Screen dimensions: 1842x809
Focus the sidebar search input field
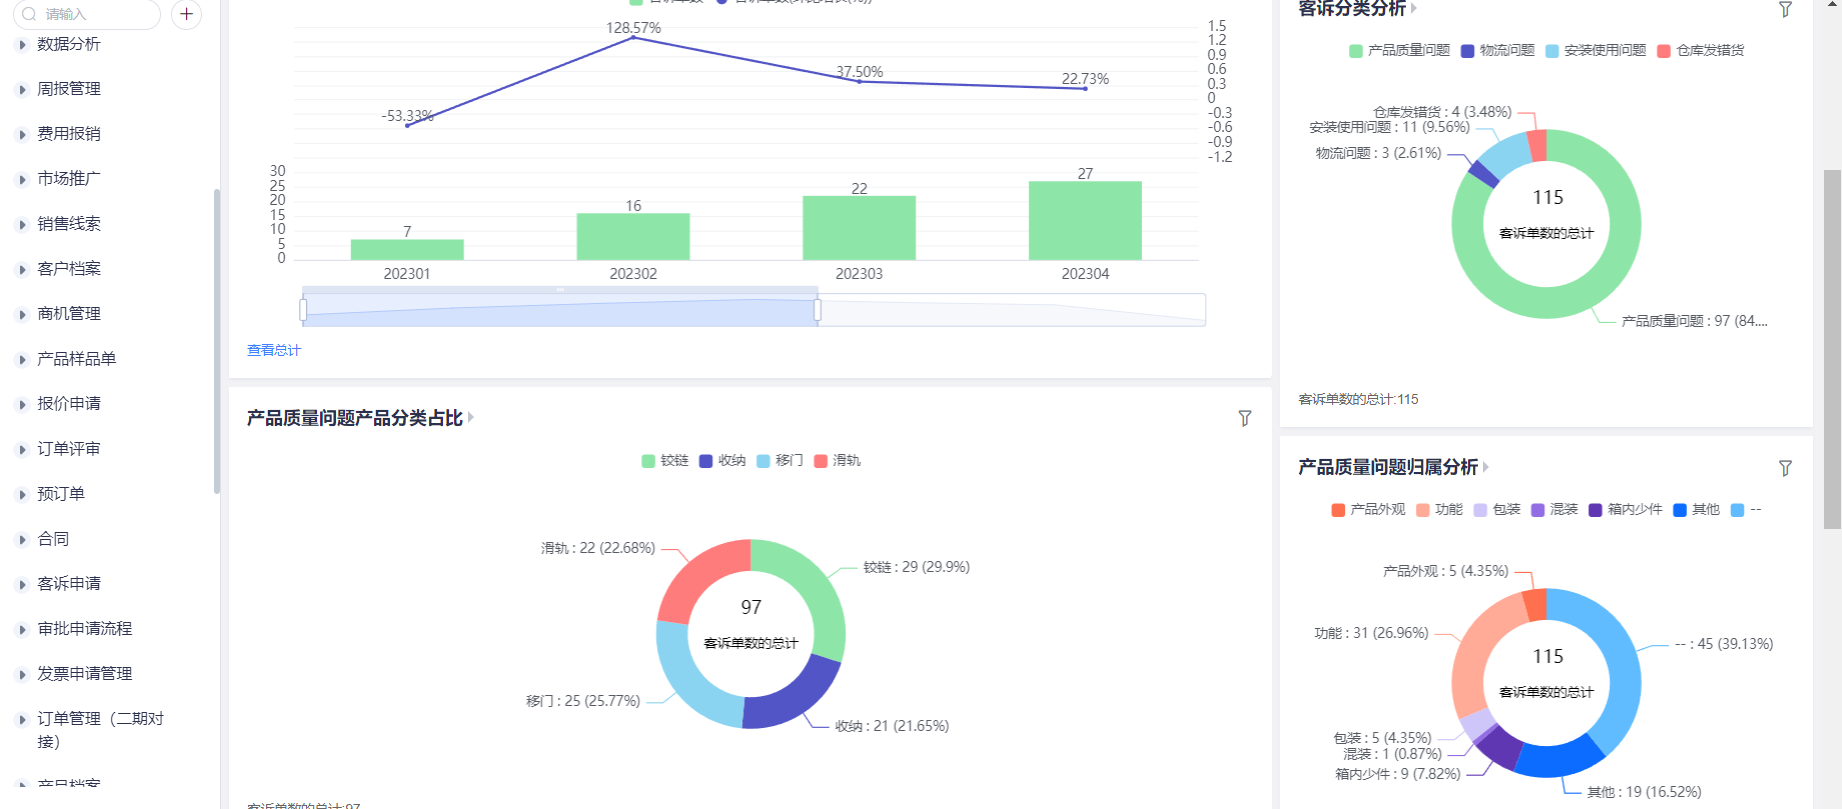tap(86, 14)
